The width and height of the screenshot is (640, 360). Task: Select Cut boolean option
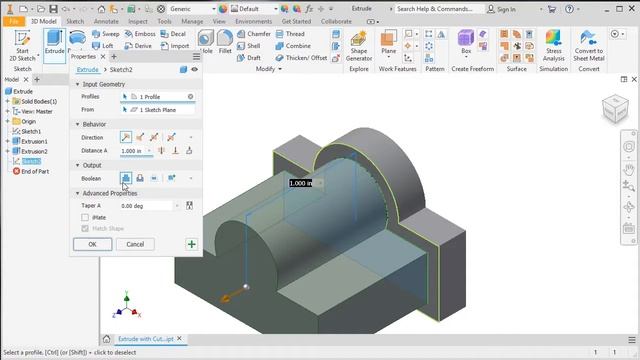pyautogui.click(x=140, y=178)
